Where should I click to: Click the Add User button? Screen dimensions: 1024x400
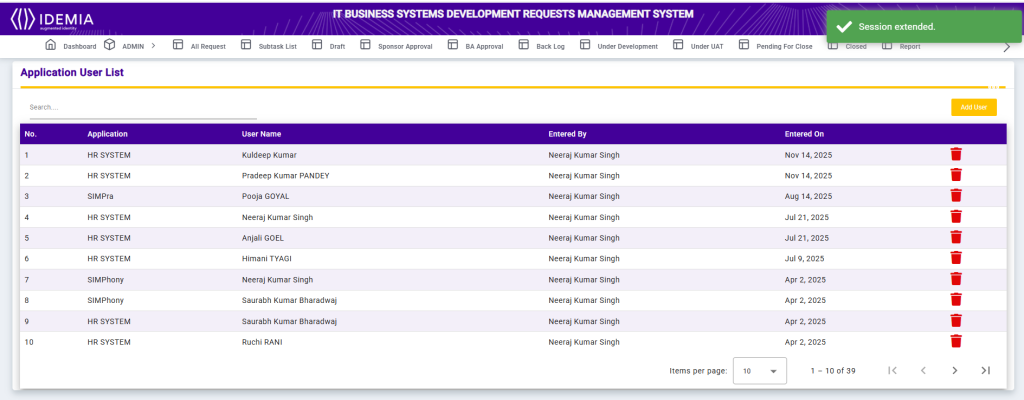pos(973,107)
